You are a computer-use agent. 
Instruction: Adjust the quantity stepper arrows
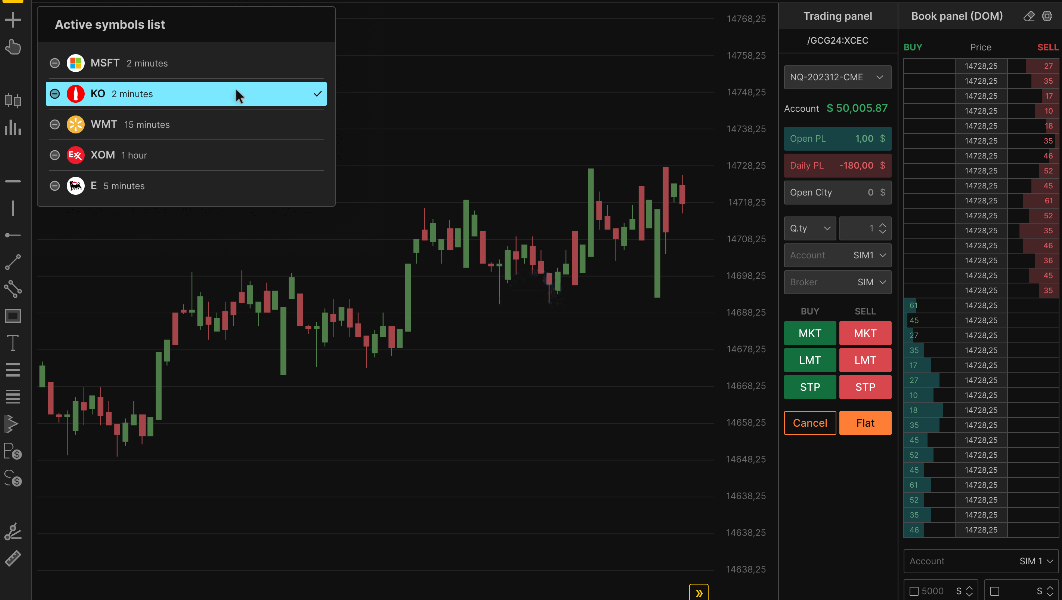click(x=883, y=229)
